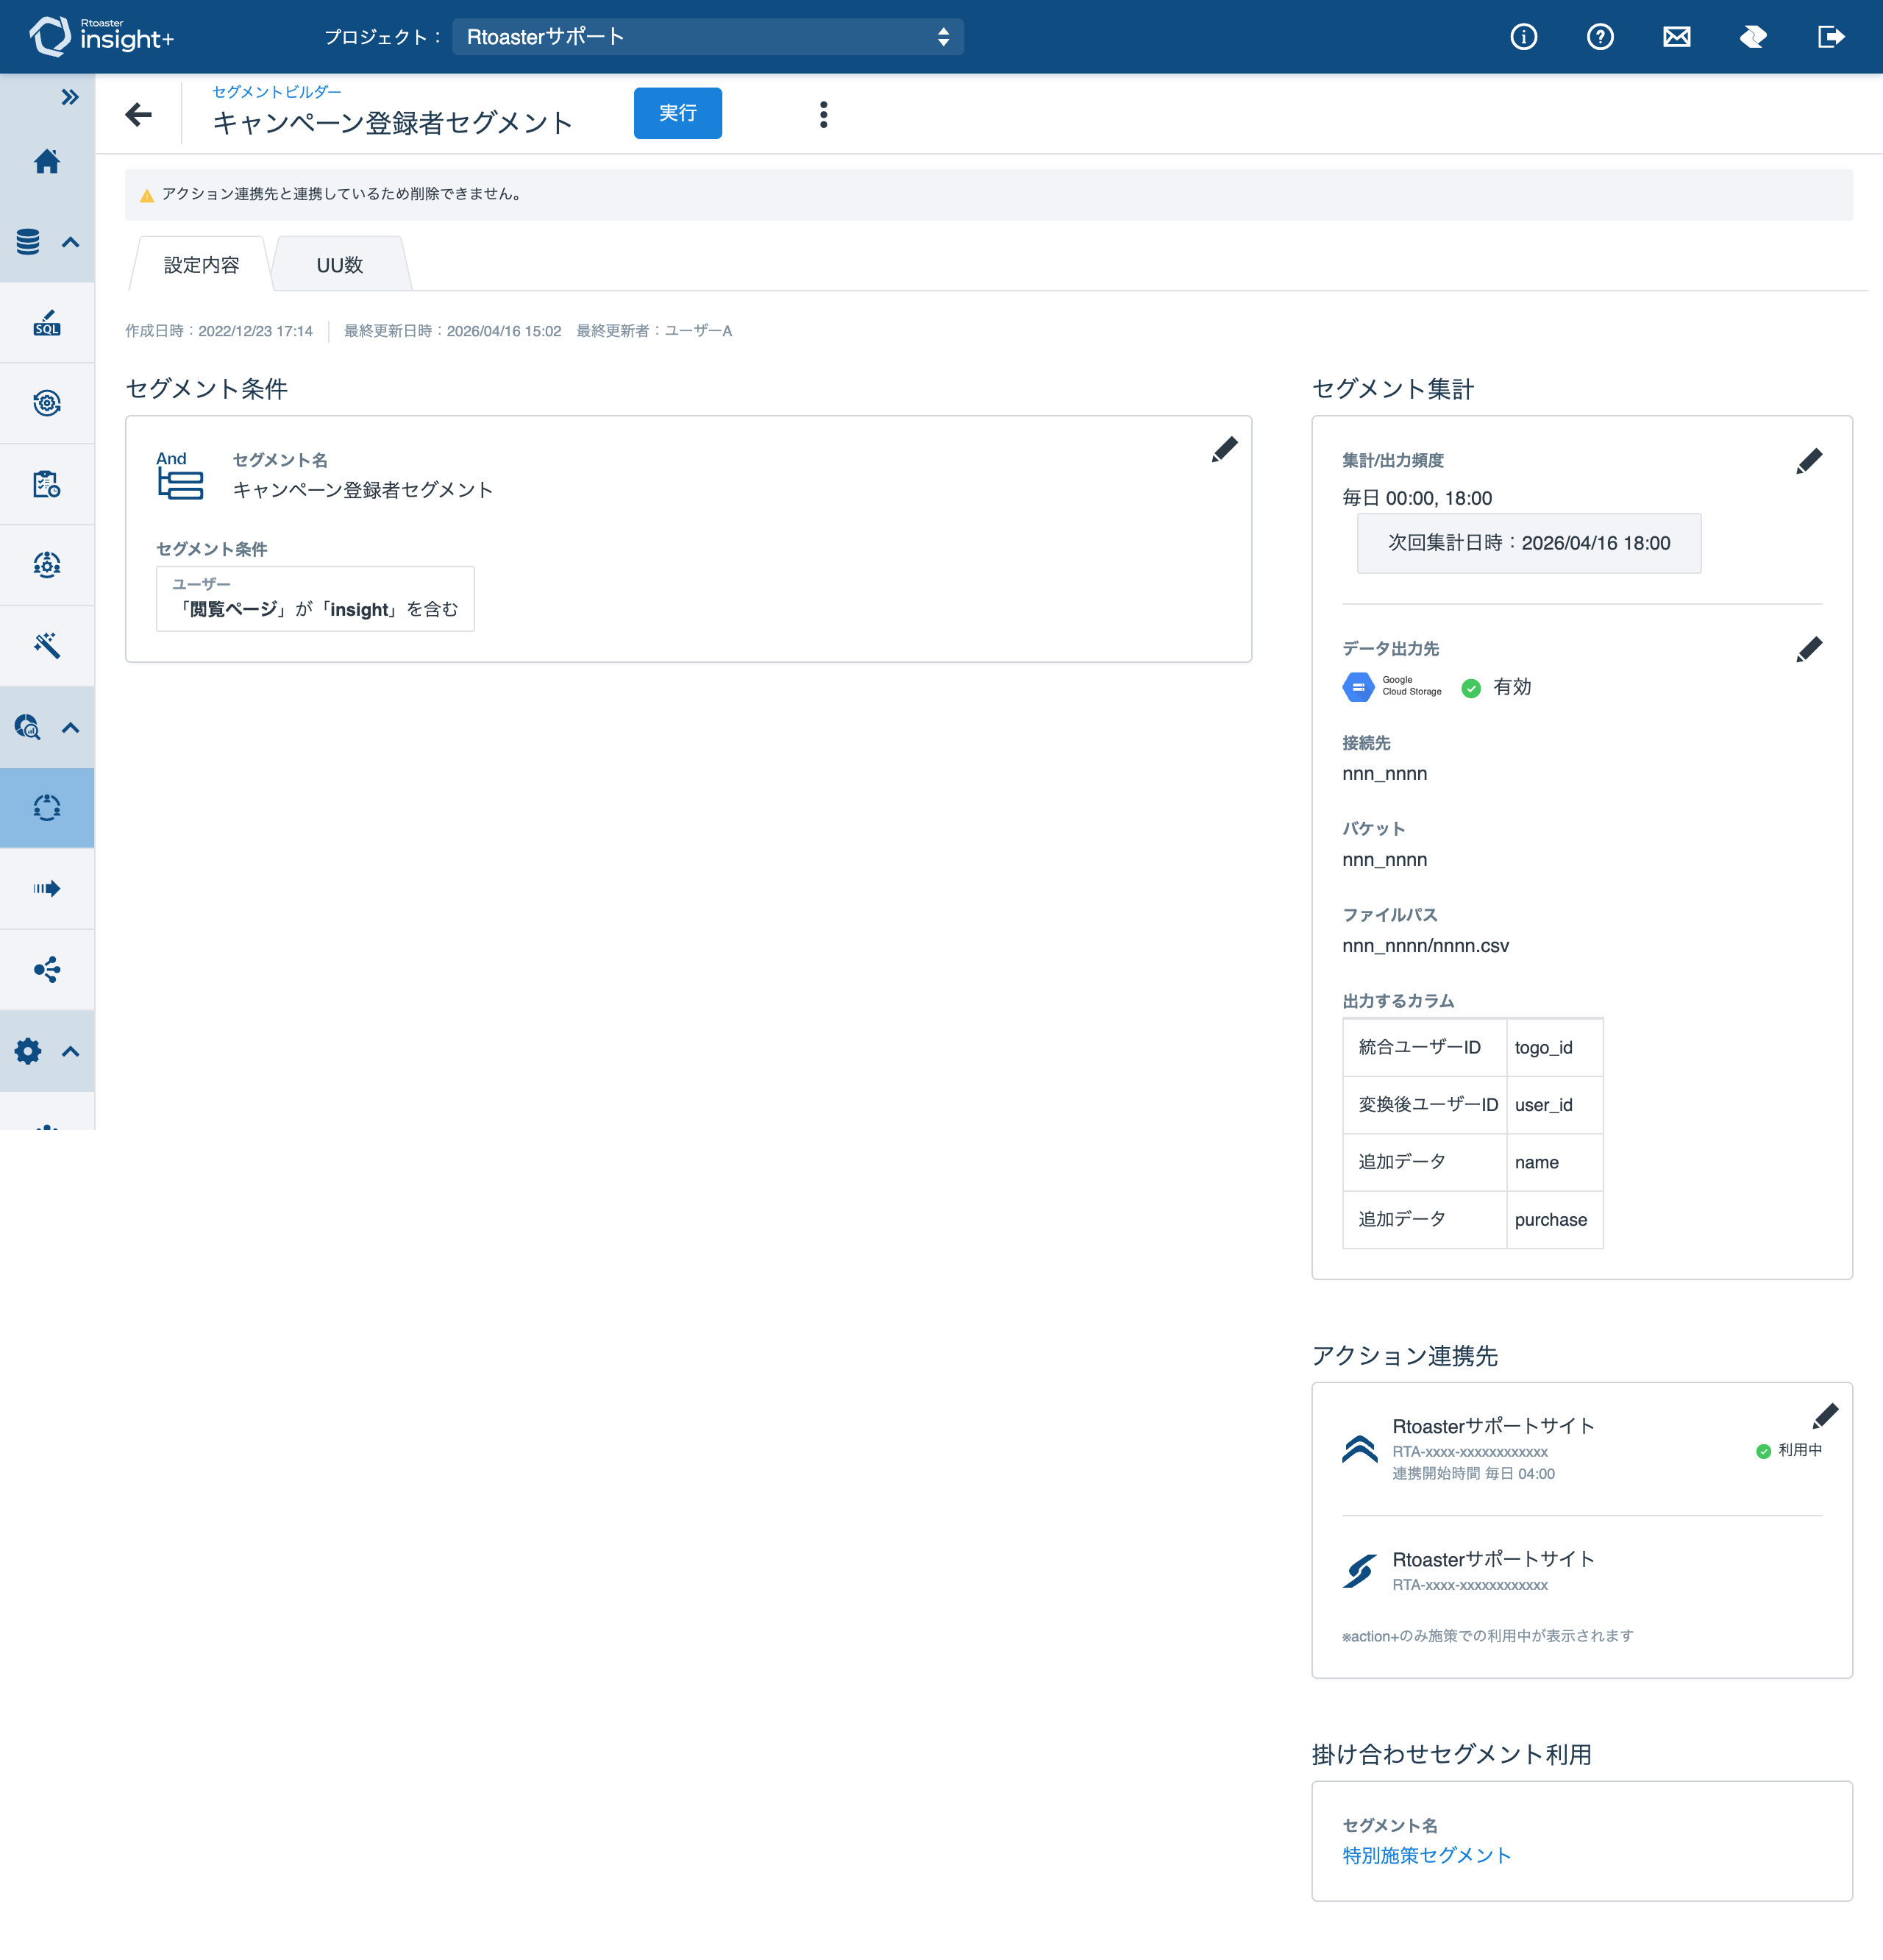This screenshot has height=1960, width=1883.
Task: Click the 利用中 status indicator
Action: click(x=1789, y=1450)
